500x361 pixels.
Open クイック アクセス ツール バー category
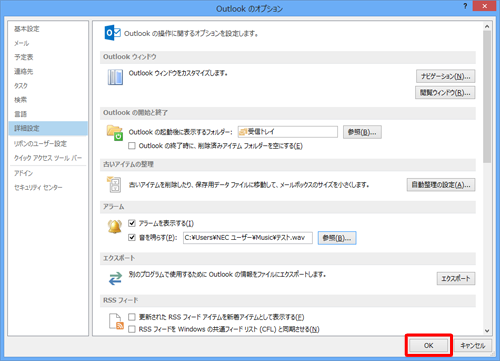(x=48, y=158)
